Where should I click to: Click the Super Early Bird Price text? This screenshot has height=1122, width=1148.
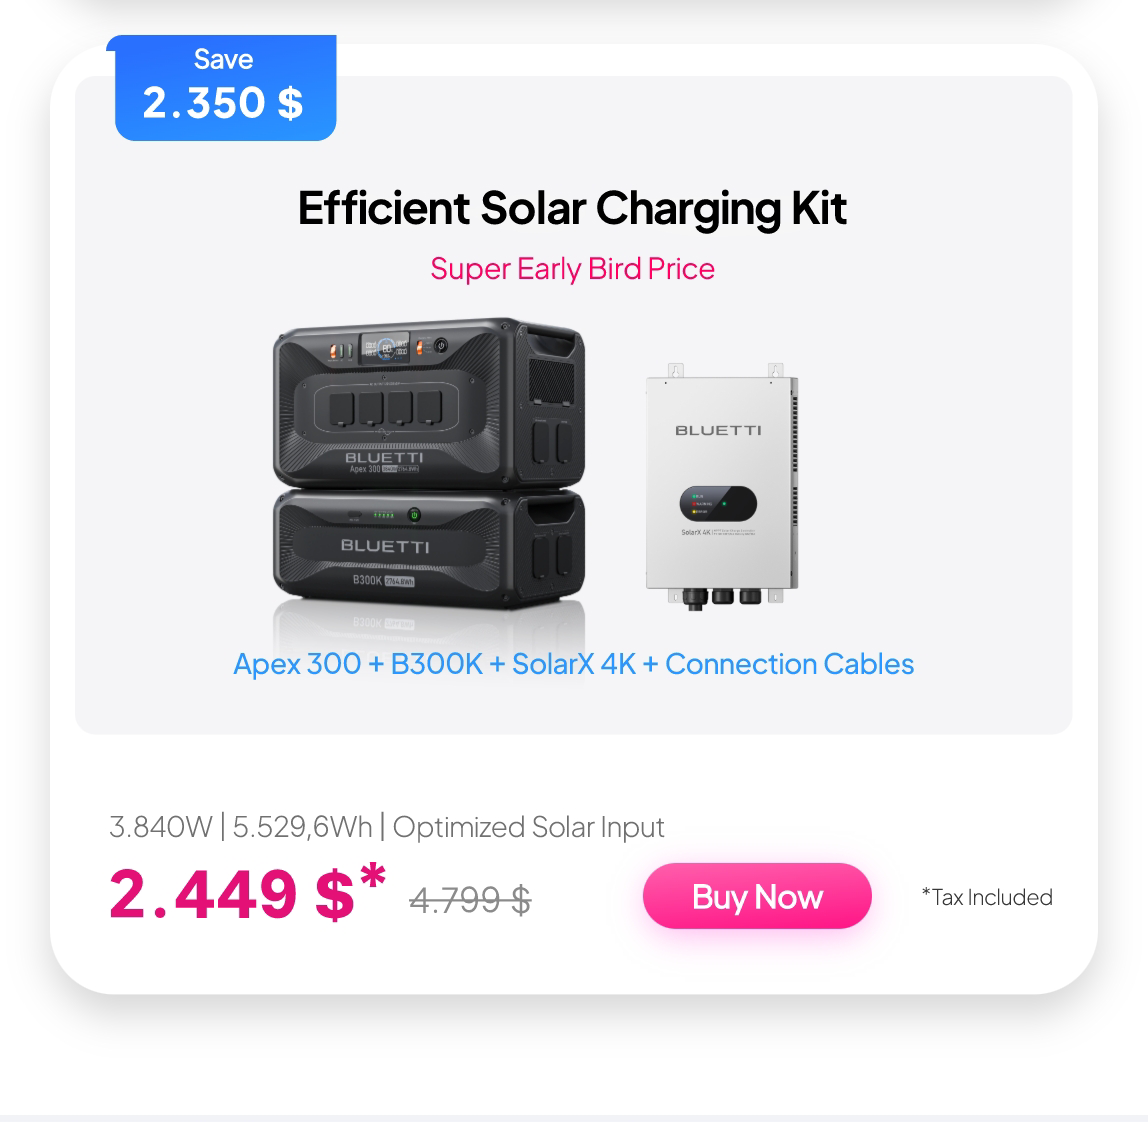(x=572, y=269)
